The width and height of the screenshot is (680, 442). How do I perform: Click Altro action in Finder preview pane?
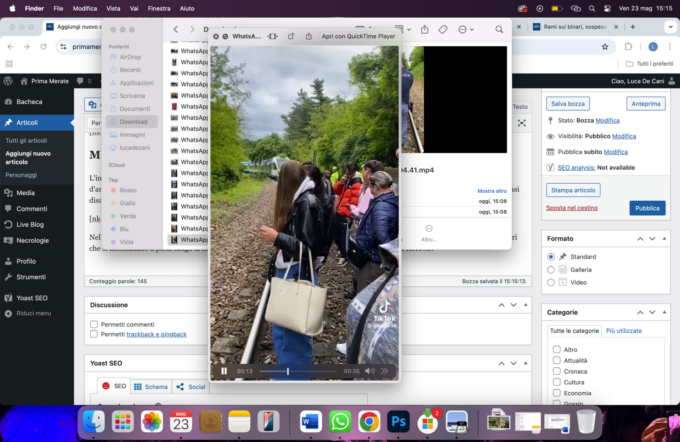coord(428,233)
